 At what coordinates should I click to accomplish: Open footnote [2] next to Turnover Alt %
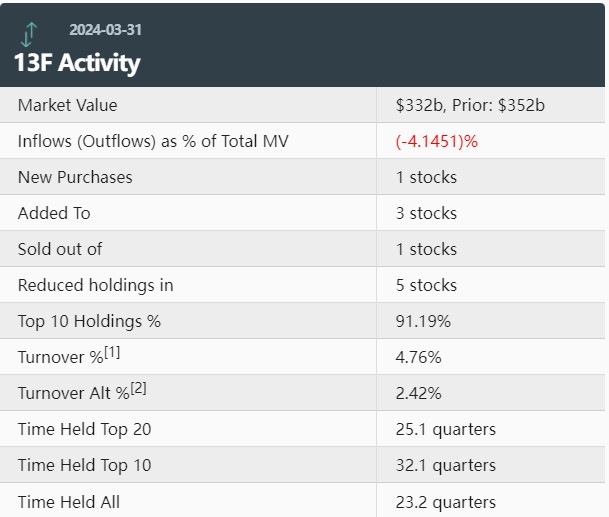point(138,389)
